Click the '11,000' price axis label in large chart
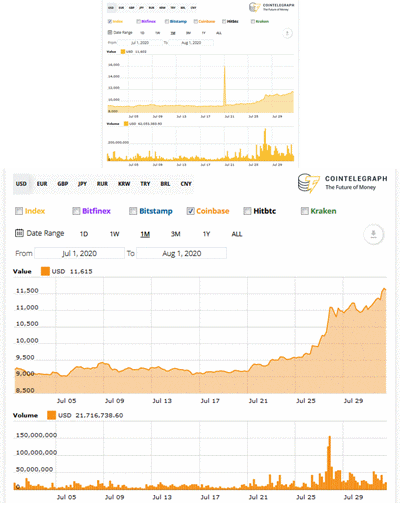The width and height of the screenshot is (400, 505). pyautogui.click(x=27, y=307)
